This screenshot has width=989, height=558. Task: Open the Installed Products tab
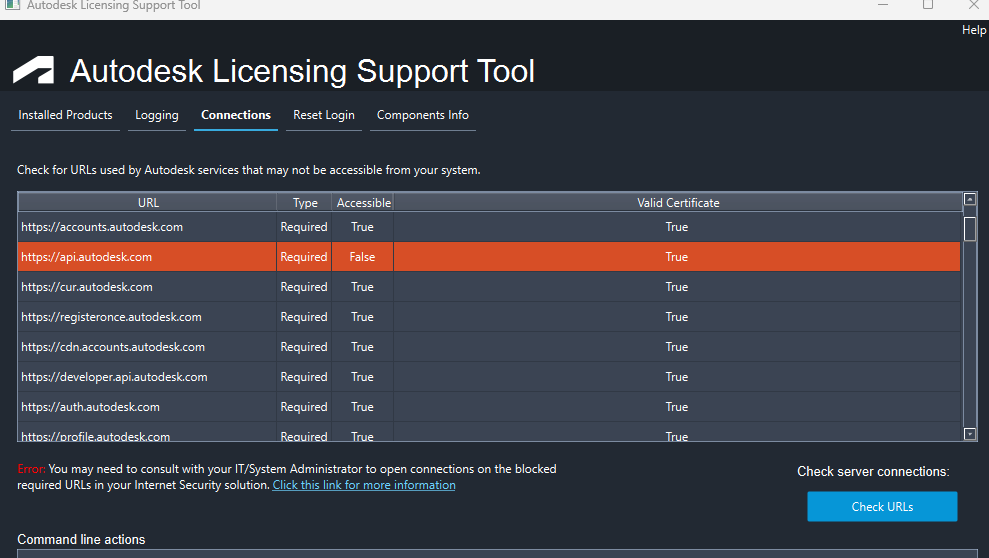pos(65,115)
